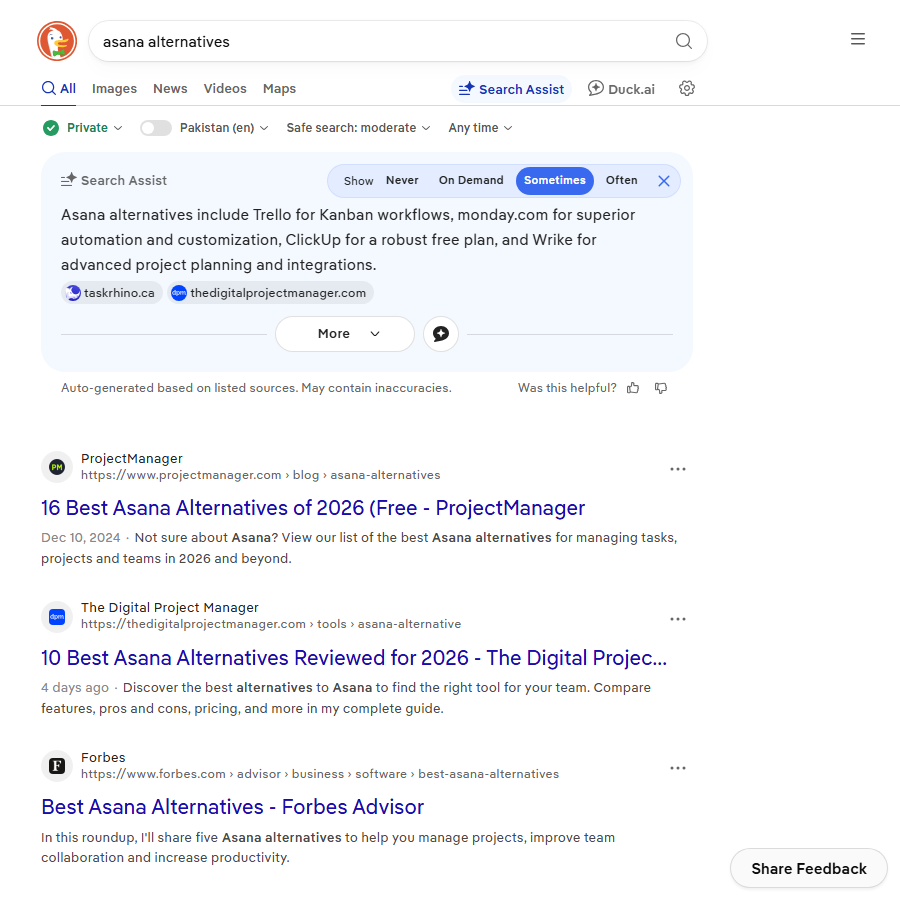
Task: Click the 'Dec 10, 2024' date text
Action: click(80, 538)
